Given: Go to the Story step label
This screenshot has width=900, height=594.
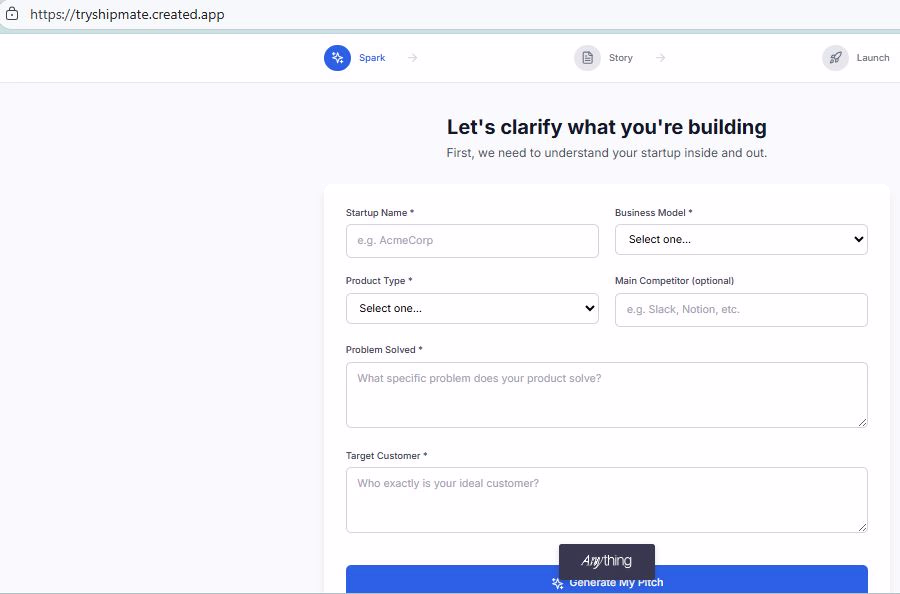Looking at the screenshot, I should pyautogui.click(x=621, y=58).
